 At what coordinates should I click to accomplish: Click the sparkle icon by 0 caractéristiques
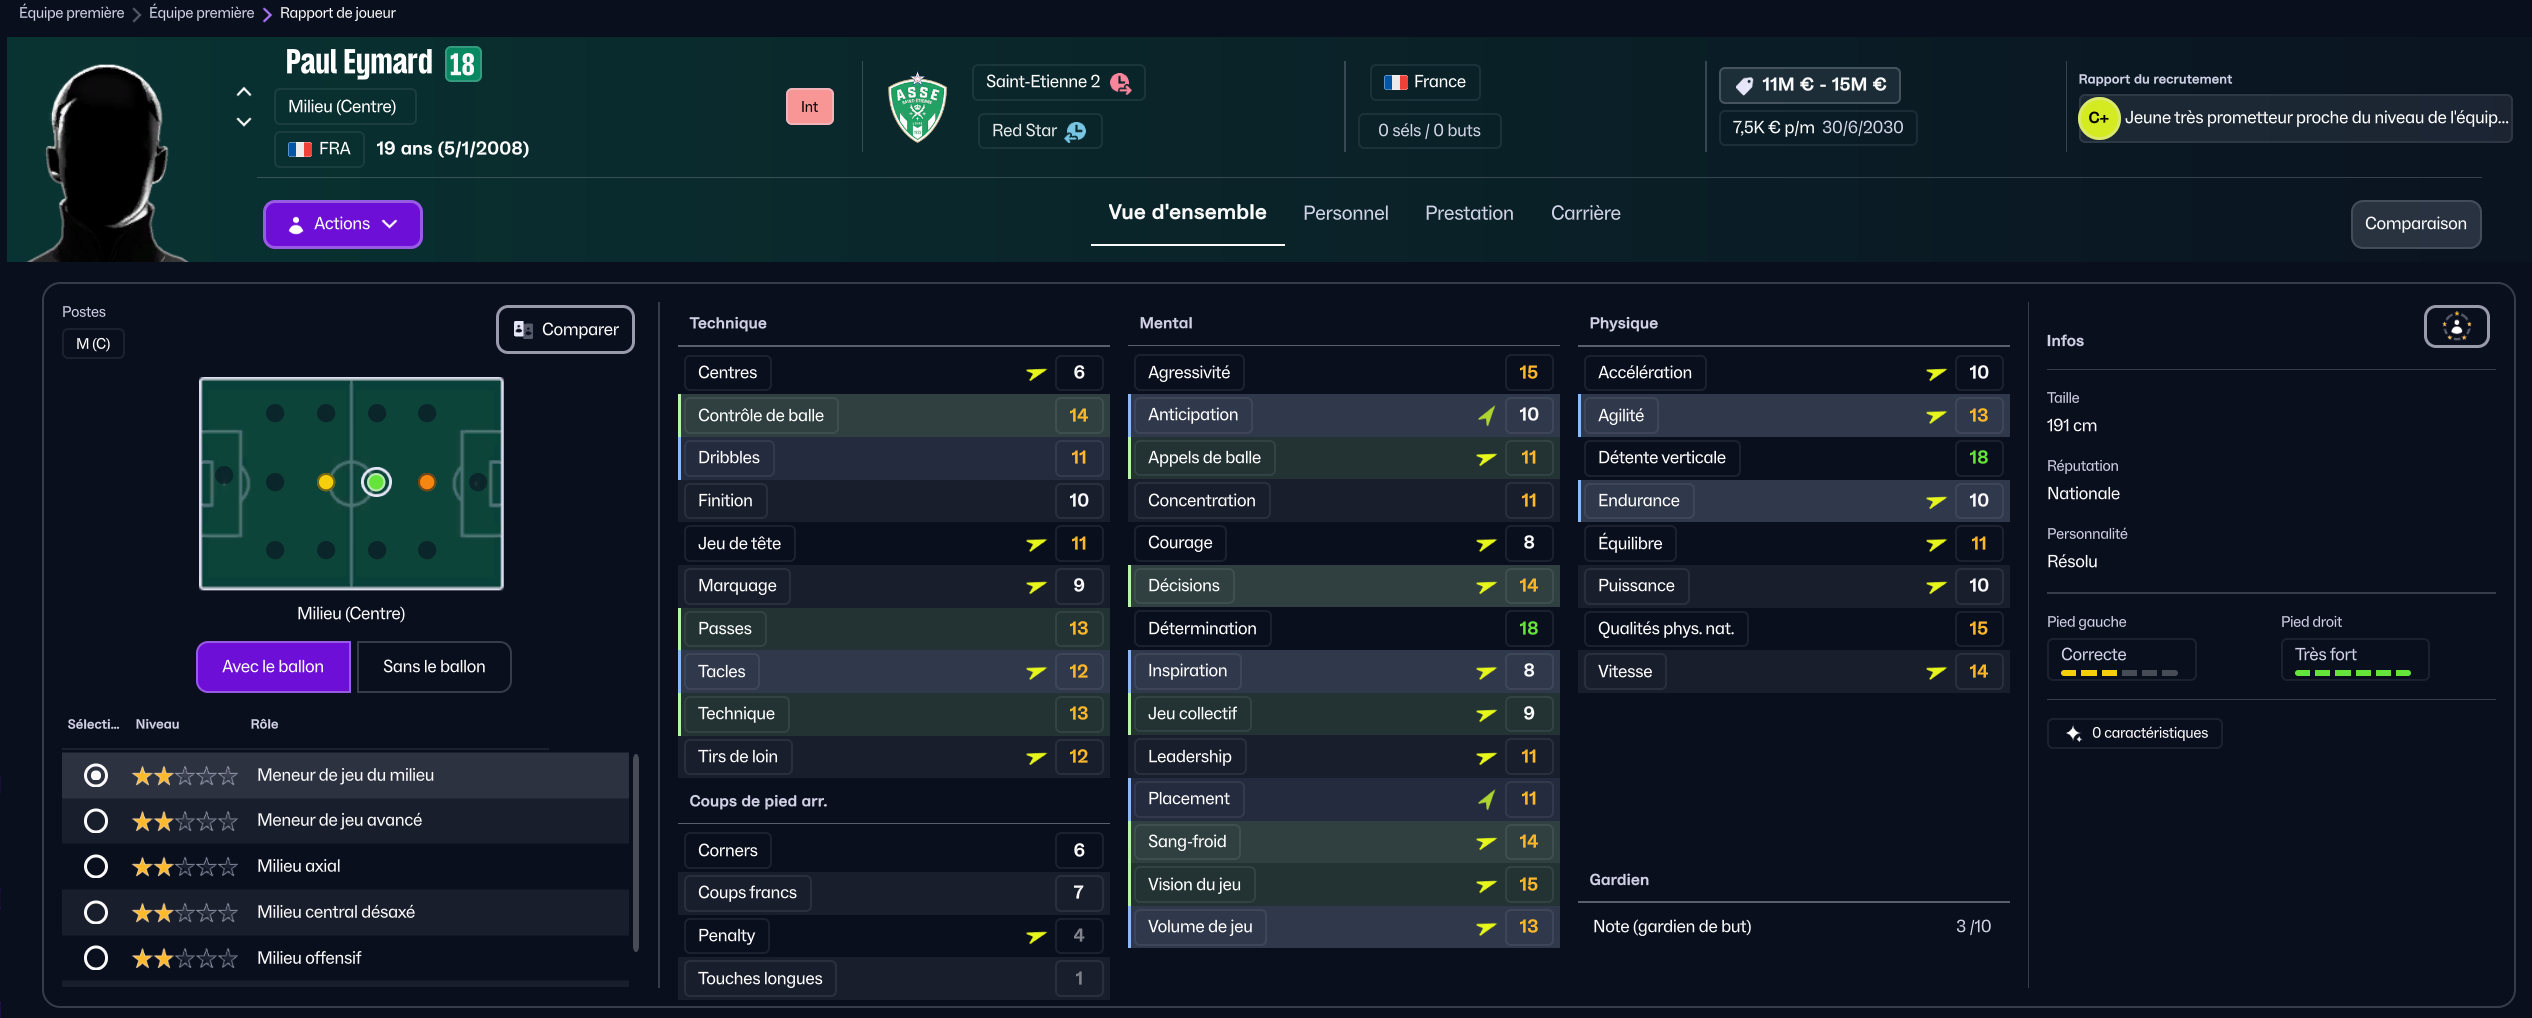(x=2074, y=733)
